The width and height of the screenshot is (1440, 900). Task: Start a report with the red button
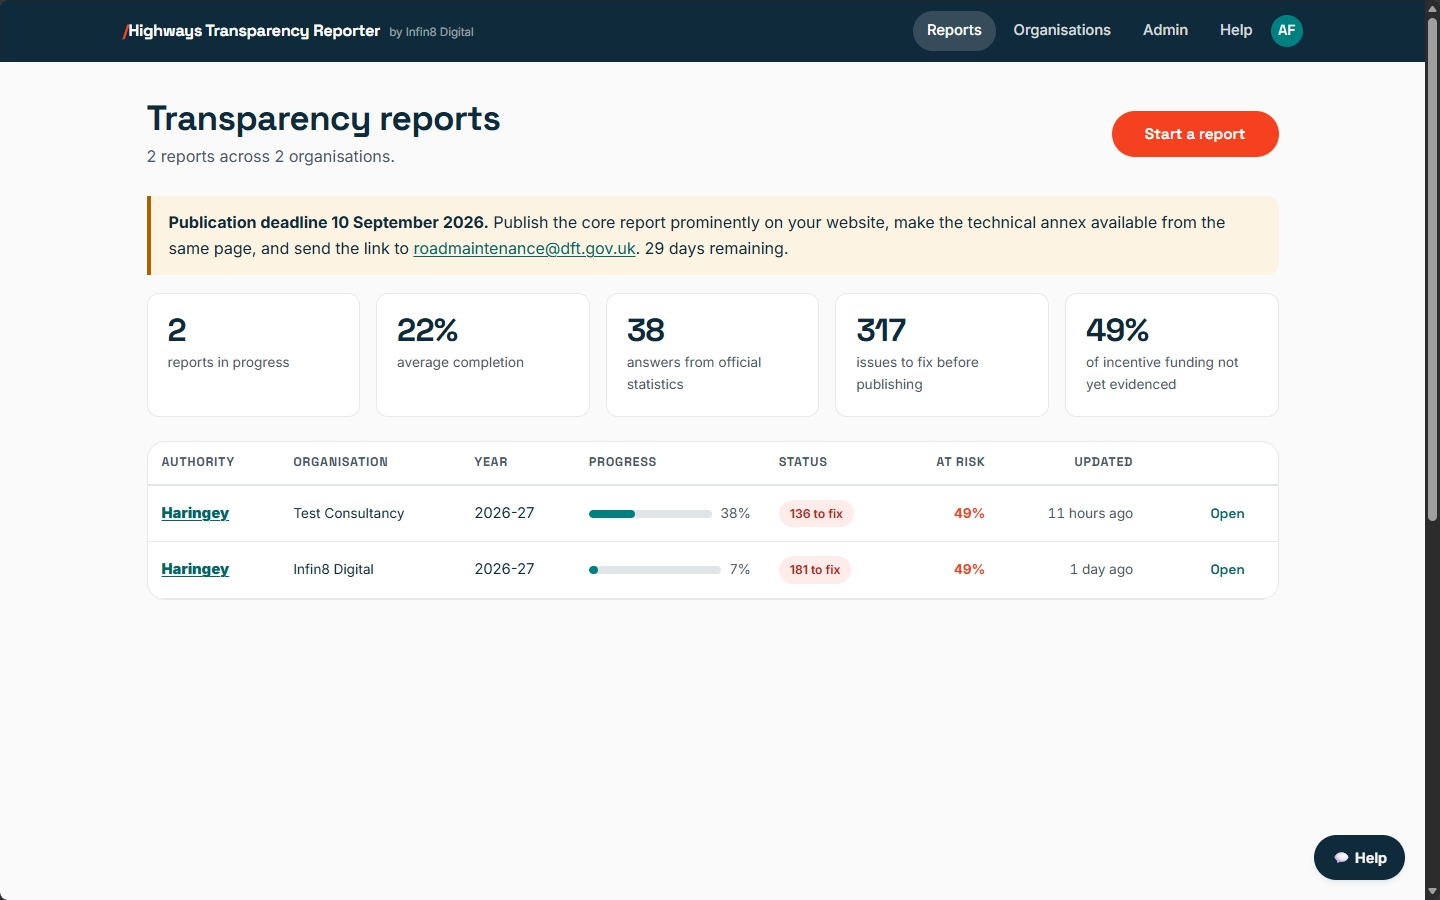pyautogui.click(x=1195, y=134)
